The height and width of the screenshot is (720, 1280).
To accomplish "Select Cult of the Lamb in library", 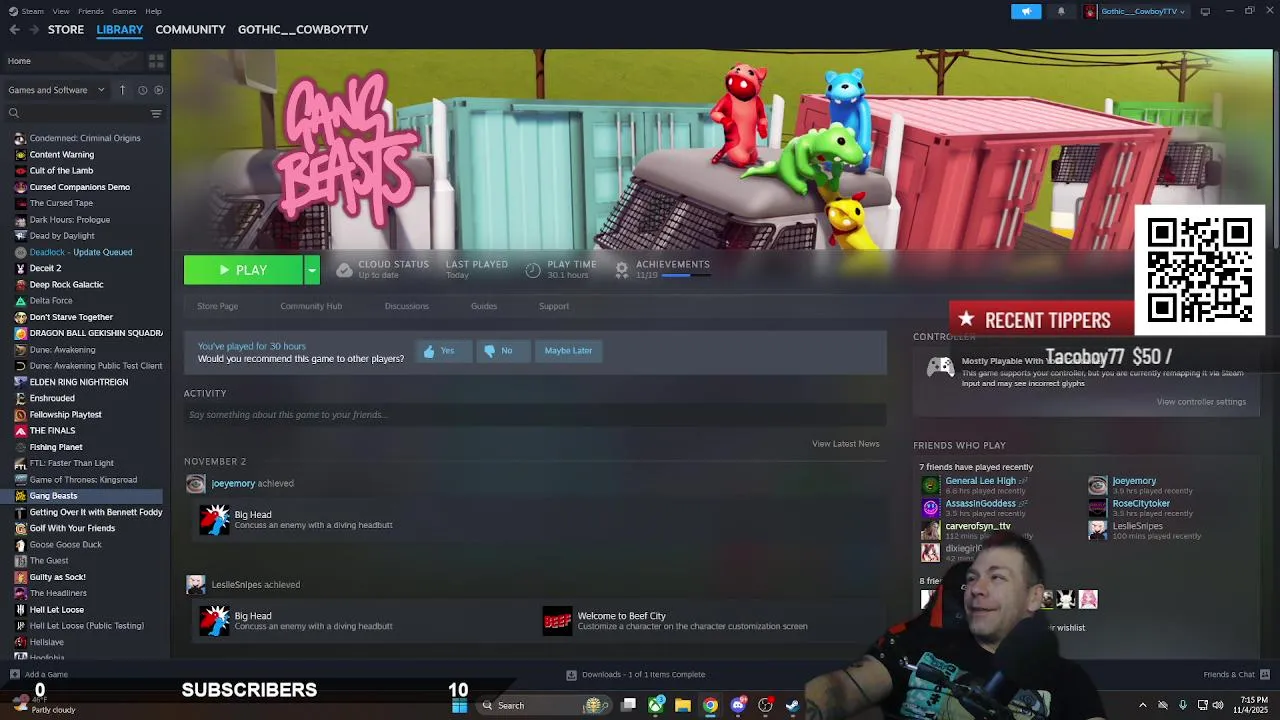I will coord(61,171).
